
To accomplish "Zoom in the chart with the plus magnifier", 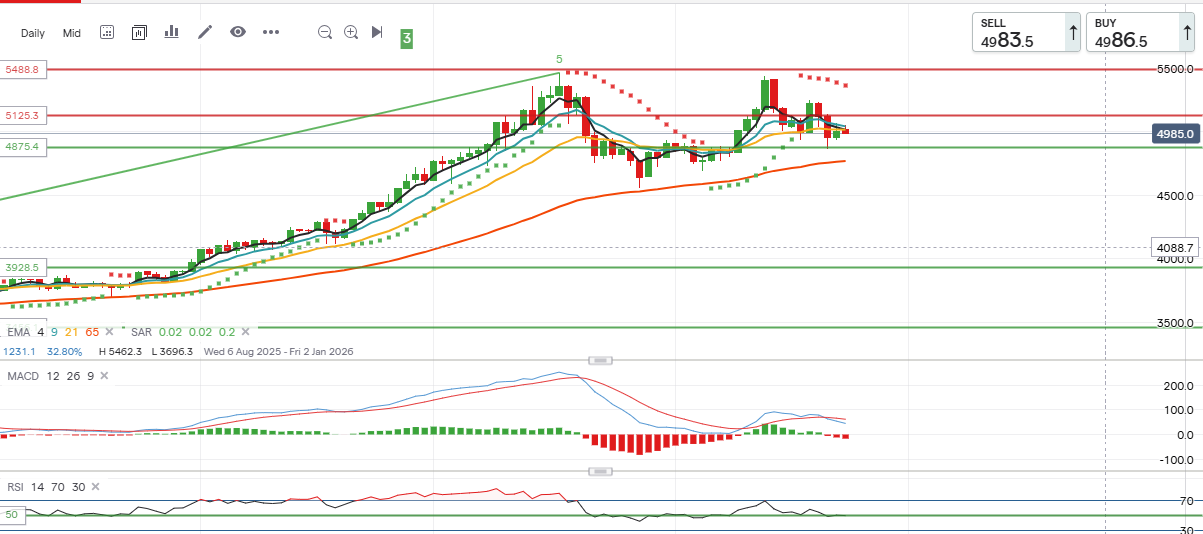I will pyautogui.click(x=351, y=32).
